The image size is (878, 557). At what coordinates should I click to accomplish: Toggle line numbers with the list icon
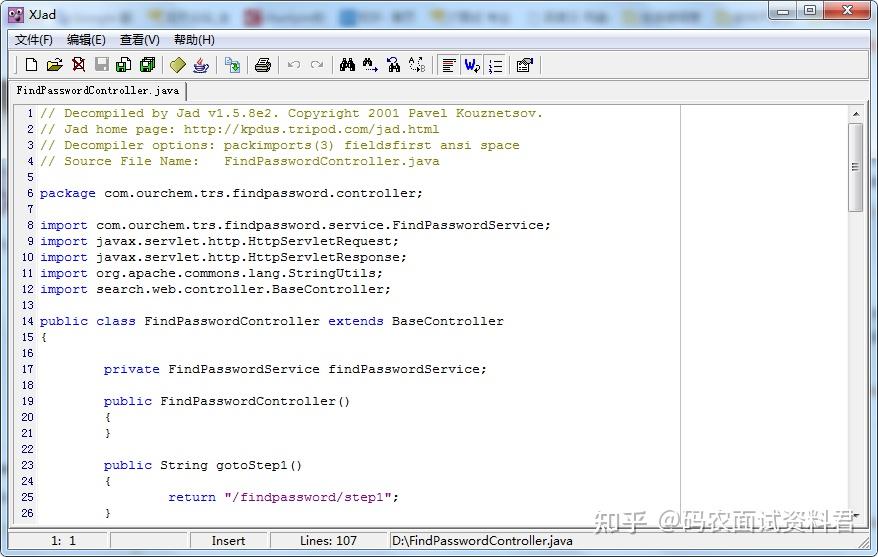pyautogui.click(x=496, y=65)
